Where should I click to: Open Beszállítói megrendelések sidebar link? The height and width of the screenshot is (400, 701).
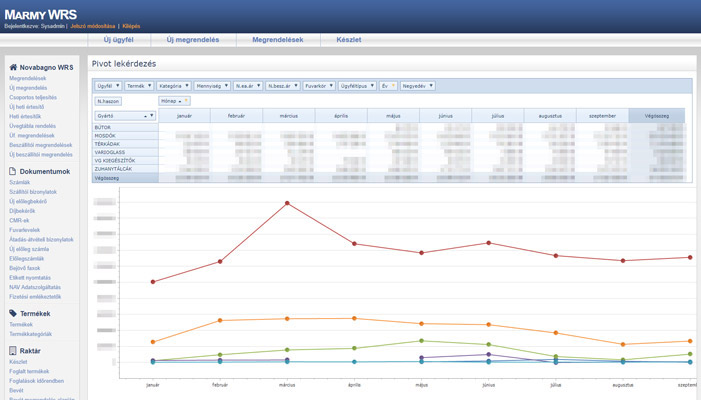click(x=40, y=145)
